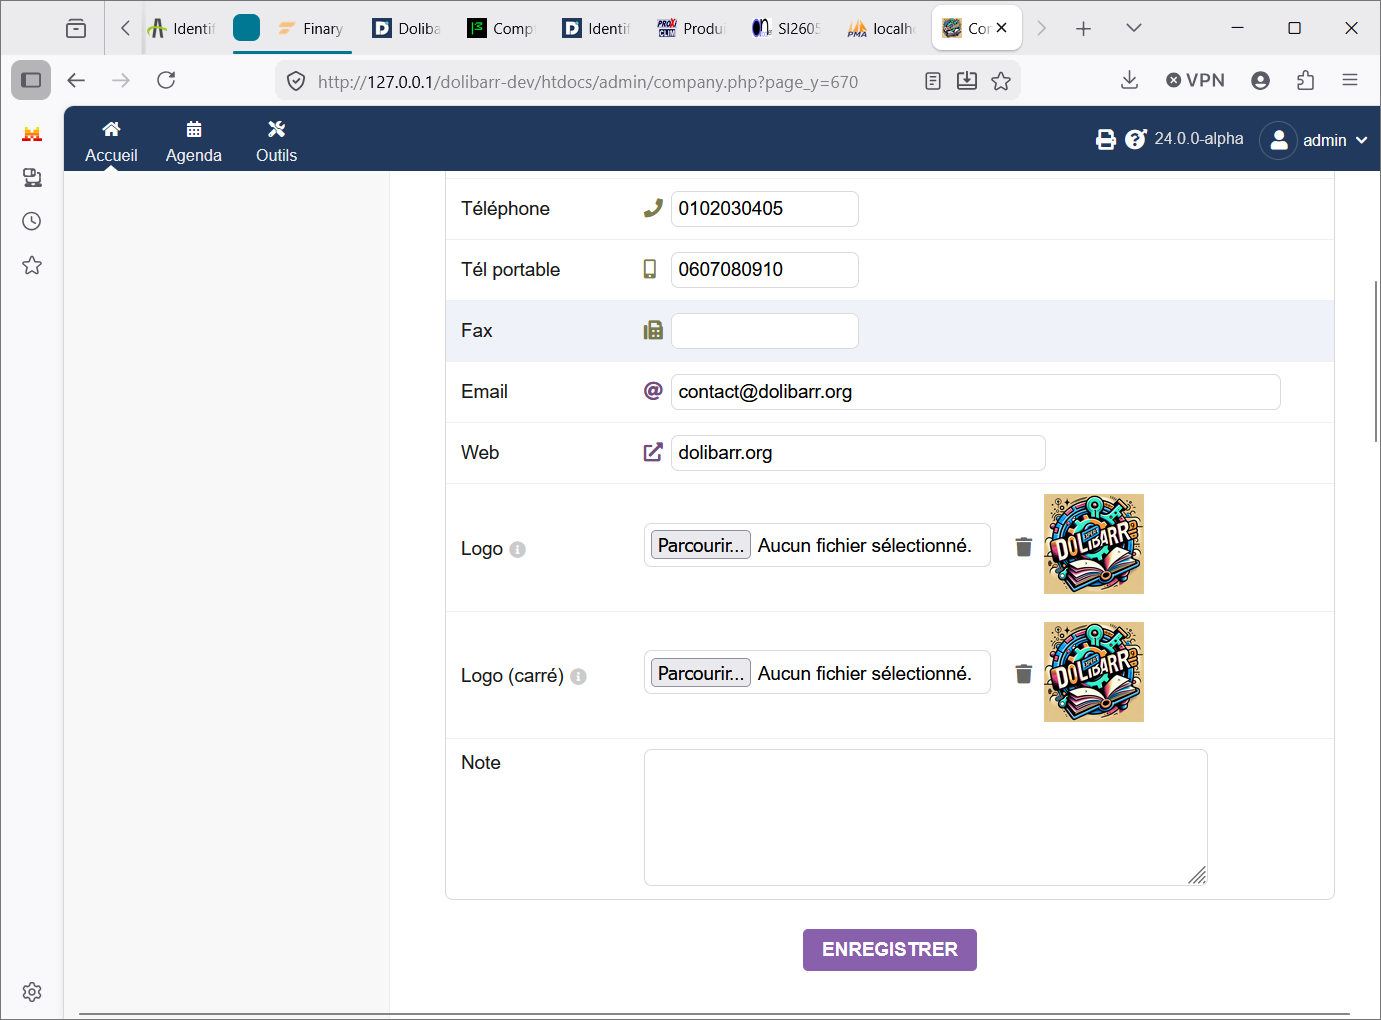1381x1020 pixels.
Task: Open browser extensions icon
Action: pos(1305,80)
